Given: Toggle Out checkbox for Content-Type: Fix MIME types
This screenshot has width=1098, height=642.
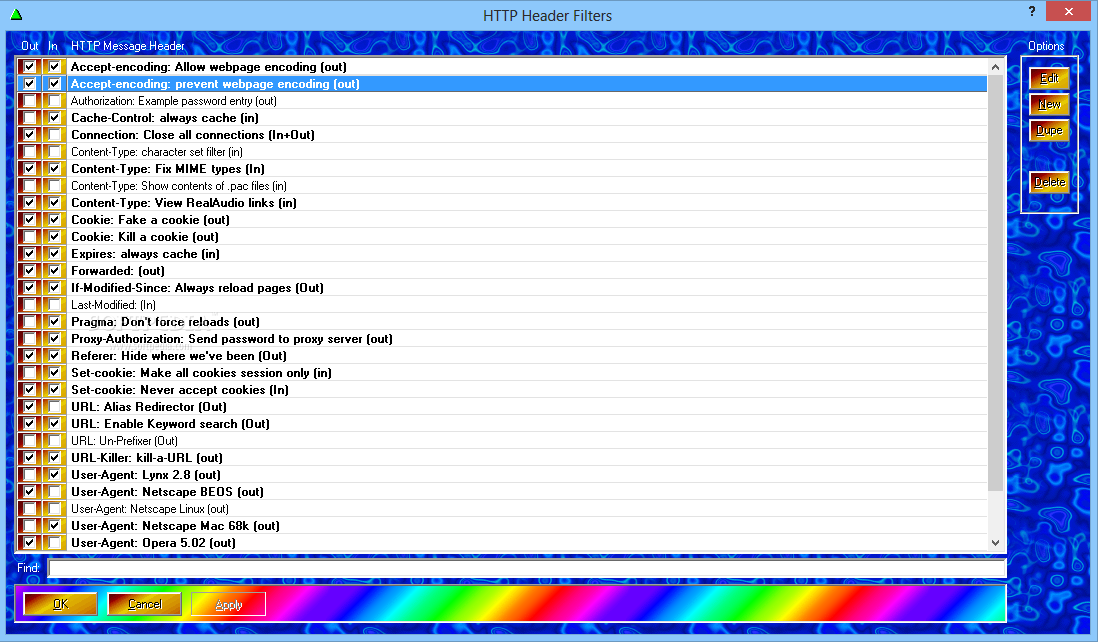Looking at the screenshot, I should click(x=29, y=169).
